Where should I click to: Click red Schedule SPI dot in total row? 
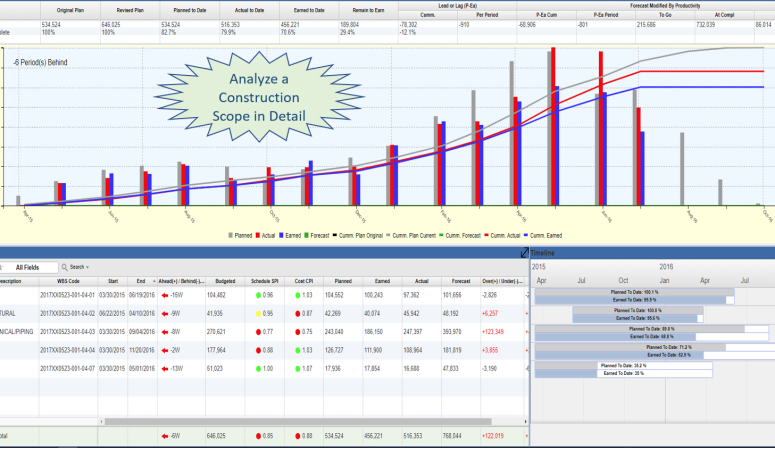coord(256,435)
